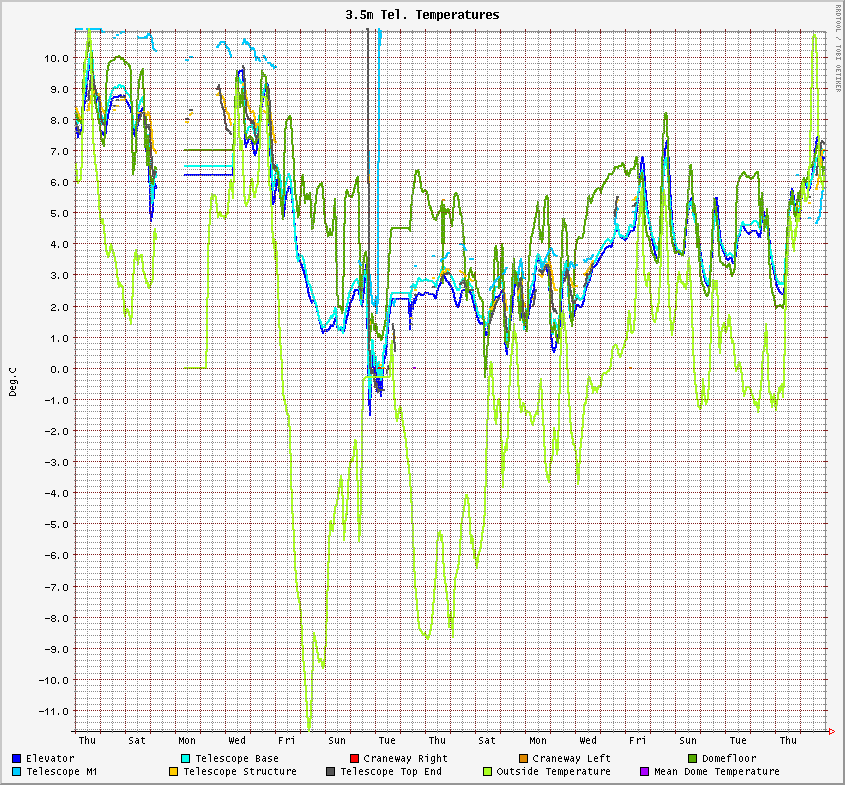
Task: Click the -11.0 y-axis tick label
Action: click(53, 711)
